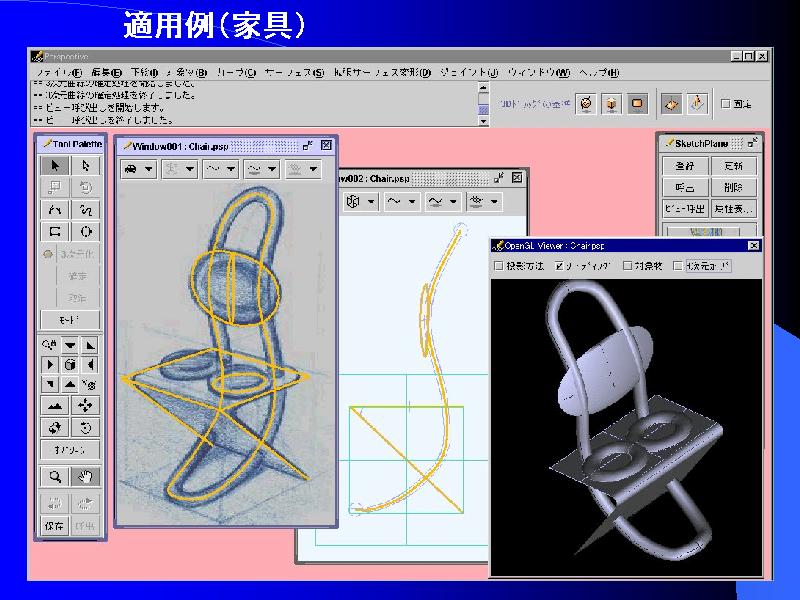The width and height of the screenshot is (800, 600).
Task: Tick the checkbox at the main toolbar's right end
Action: pos(725,103)
